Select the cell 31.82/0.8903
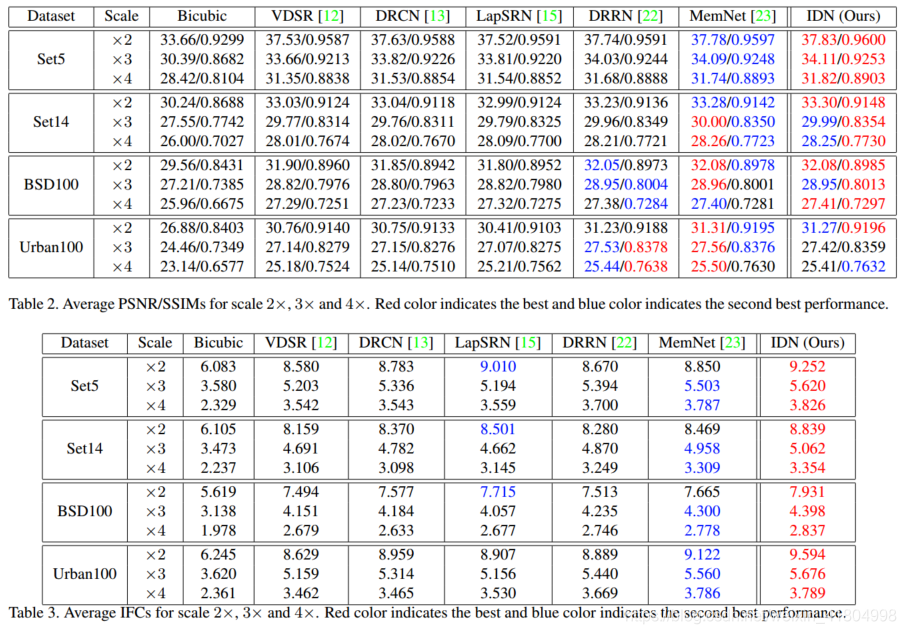906x634 pixels. pyautogui.click(x=843, y=79)
